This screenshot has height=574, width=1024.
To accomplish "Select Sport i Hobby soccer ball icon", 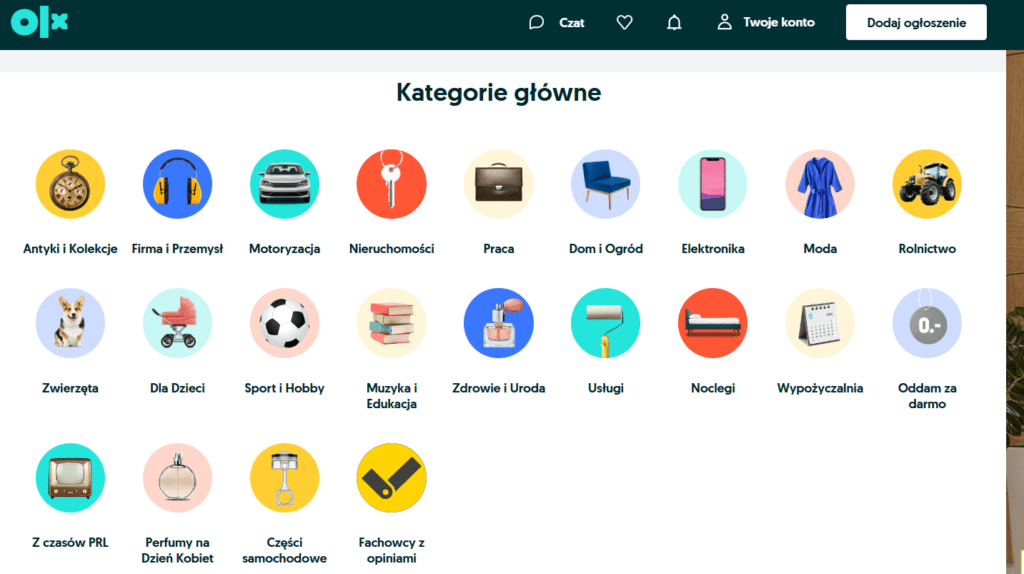I will point(284,323).
